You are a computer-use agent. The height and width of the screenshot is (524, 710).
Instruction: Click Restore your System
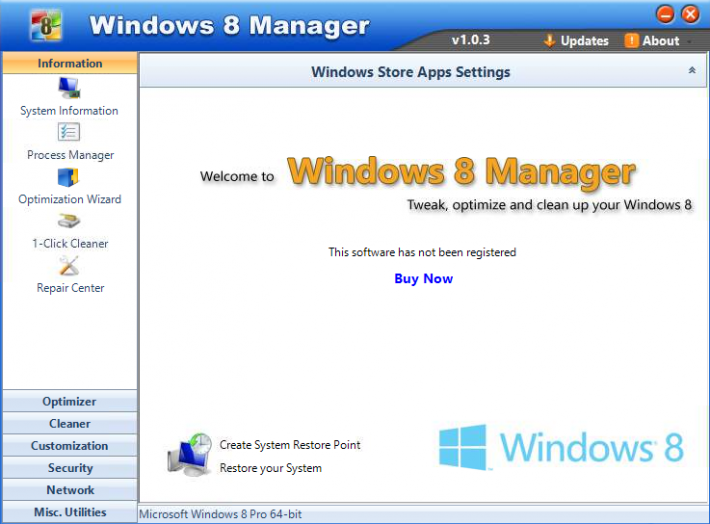tap(271, 468)
